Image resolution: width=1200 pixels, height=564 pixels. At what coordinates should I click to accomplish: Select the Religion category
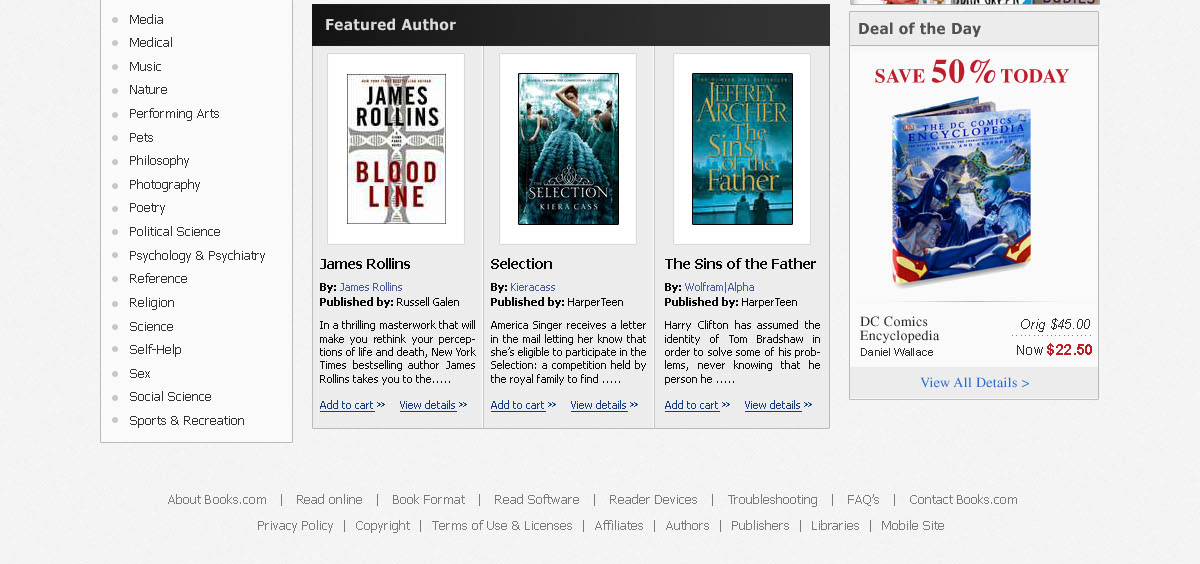(x=152, y=303)
